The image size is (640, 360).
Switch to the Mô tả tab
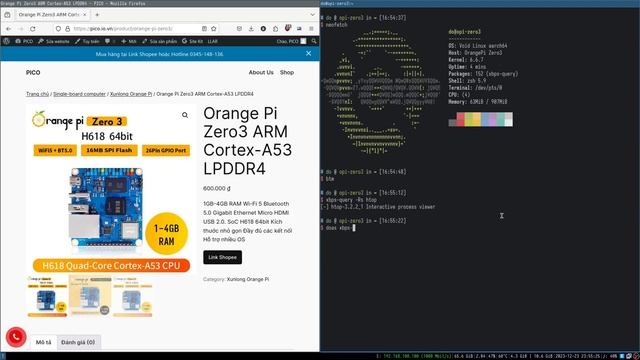(43, 342)
